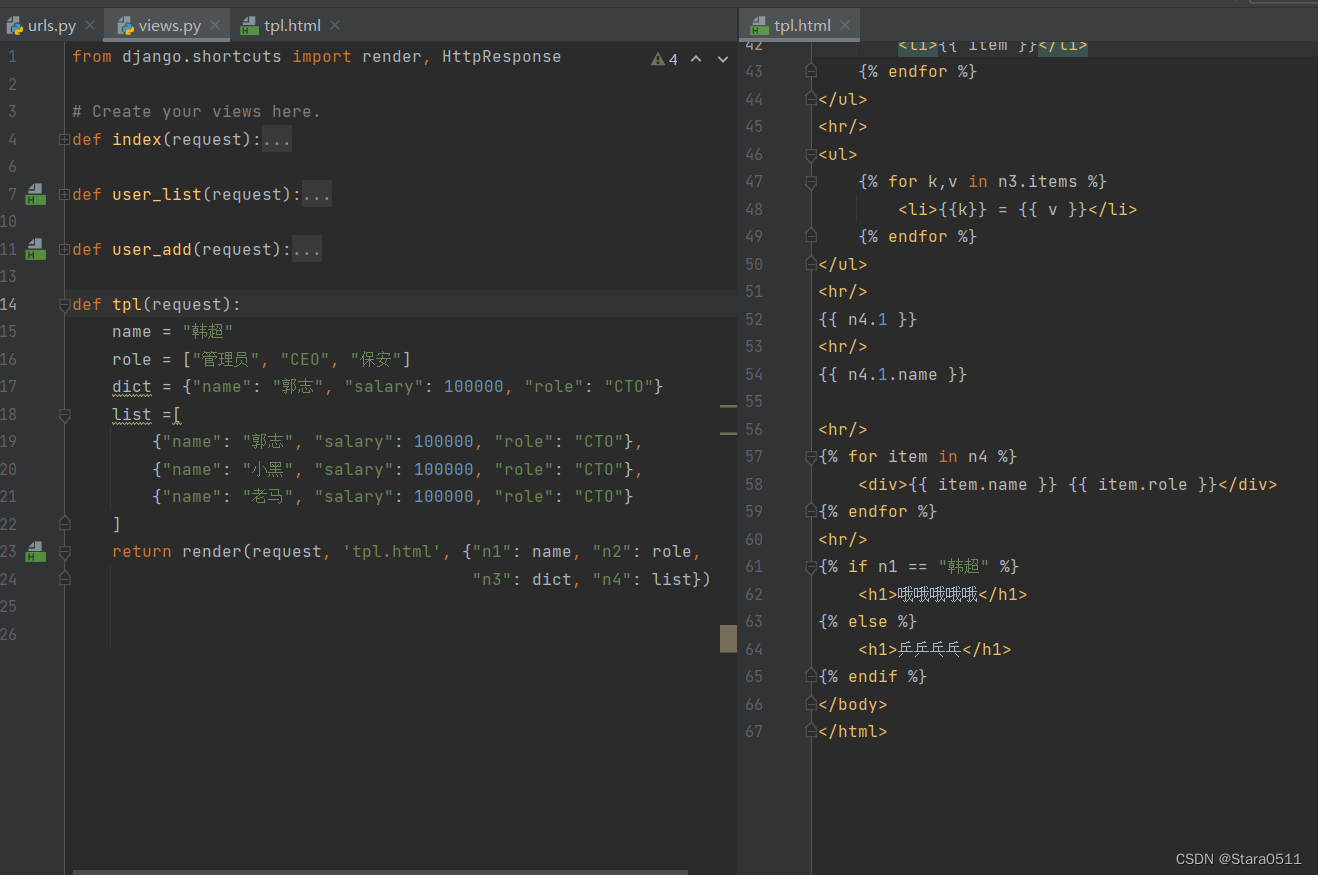Click template gutter icon on the return render line

tap(36, 551)
